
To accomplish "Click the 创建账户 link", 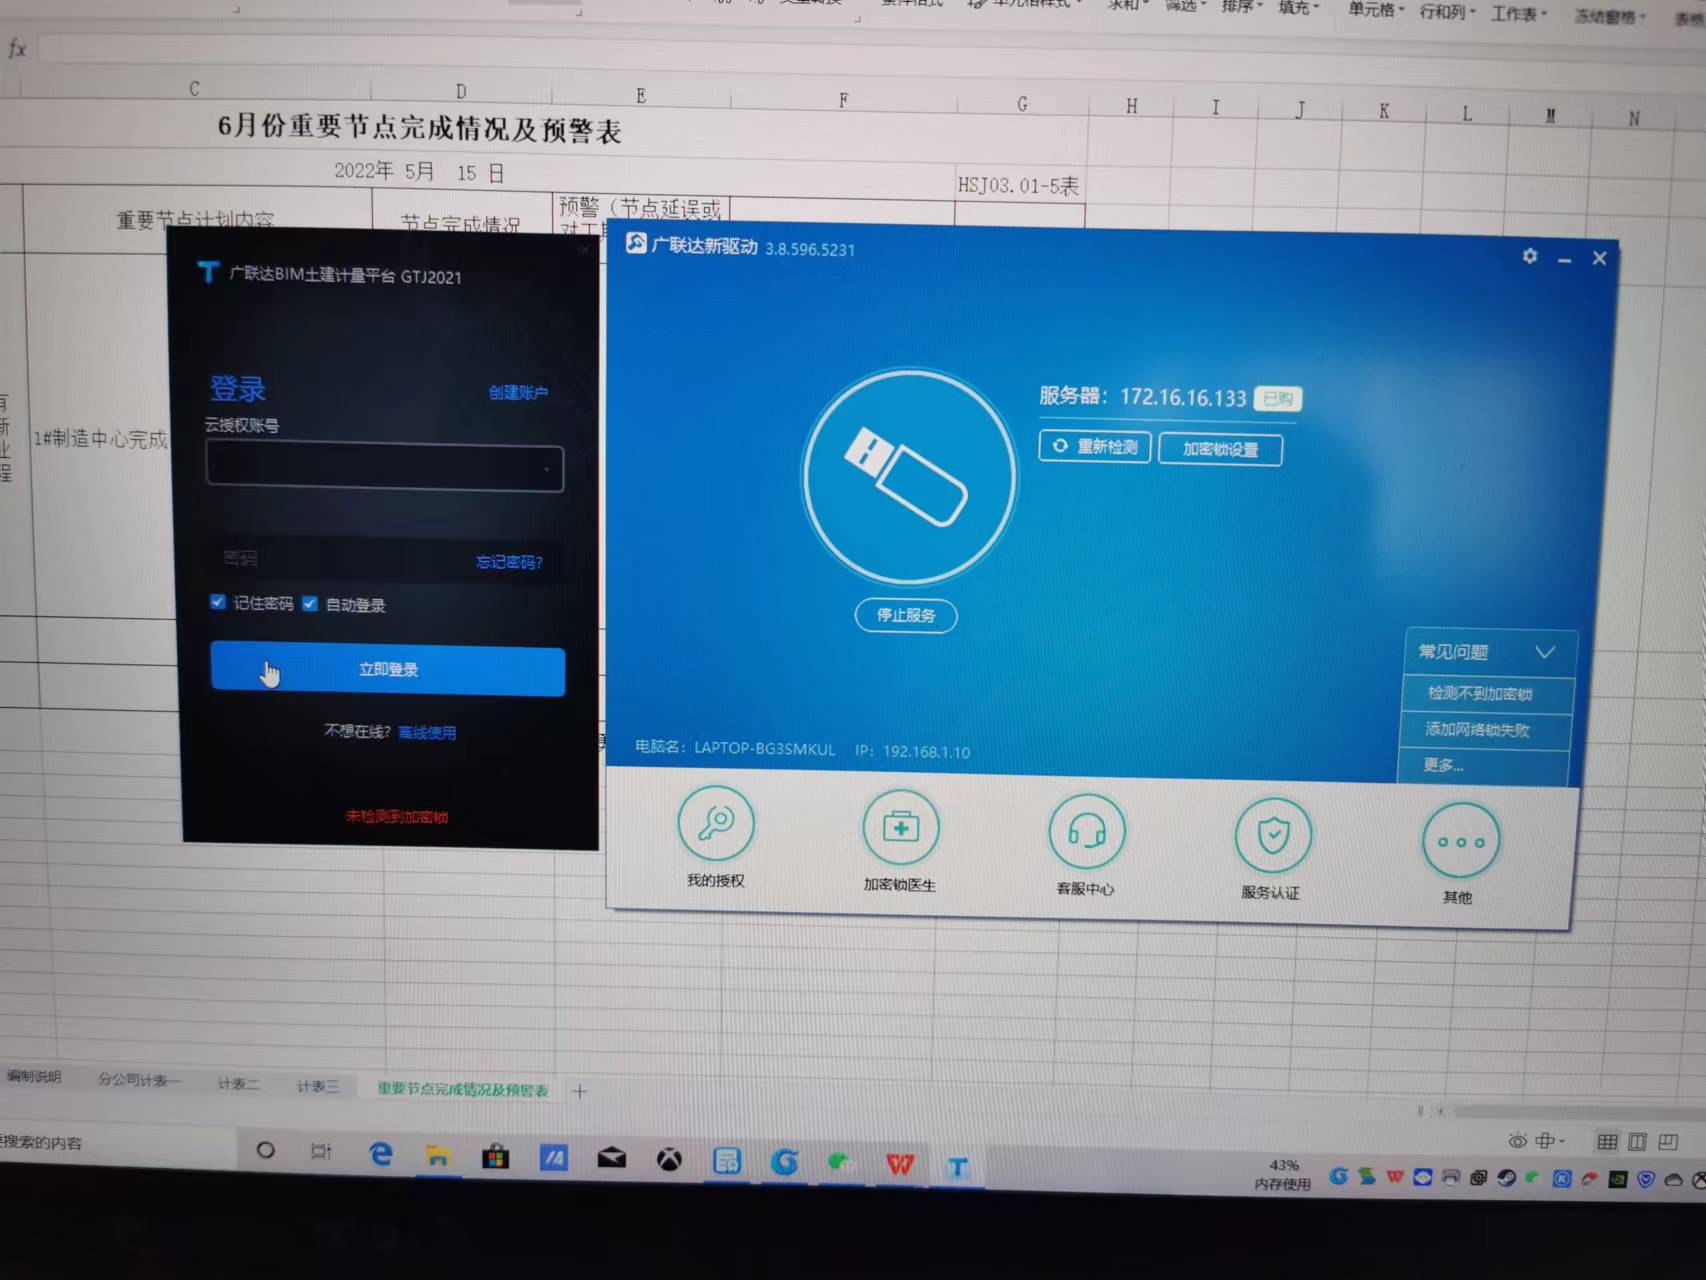I will [x=518, y=392].
